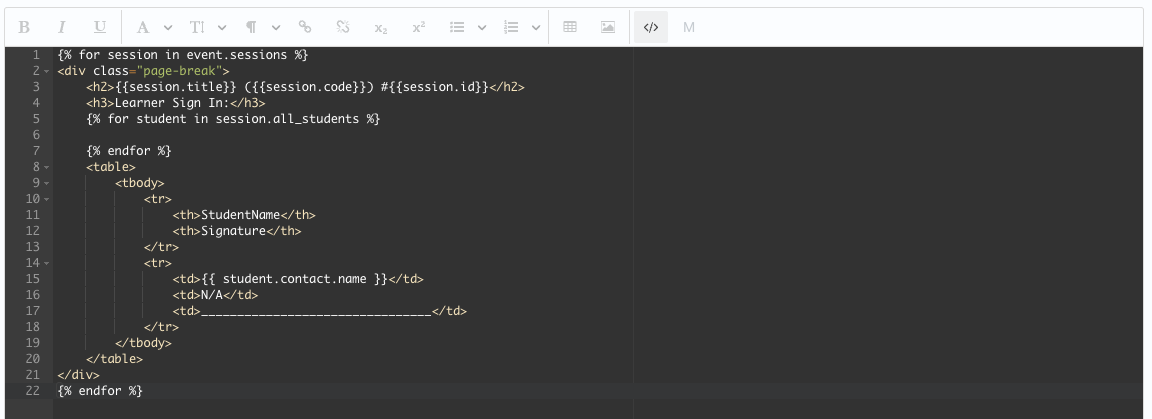Click the 'Signature' header text

[233, 231]
